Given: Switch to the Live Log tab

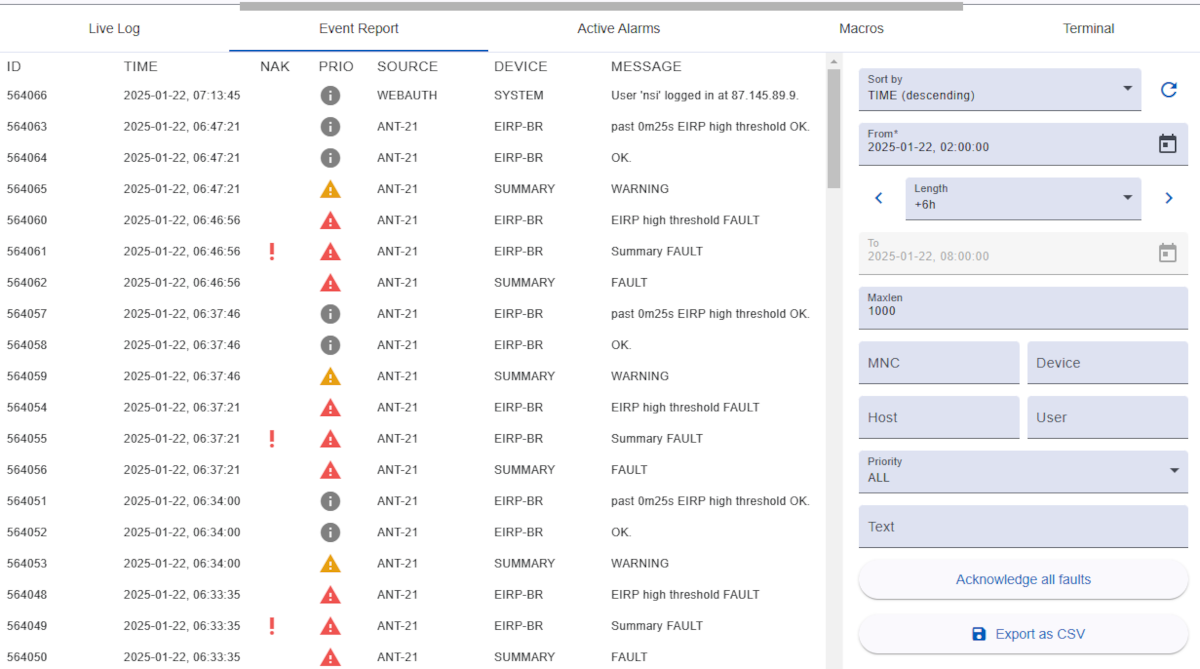Looking at the screenshot, I should point(114,29).
